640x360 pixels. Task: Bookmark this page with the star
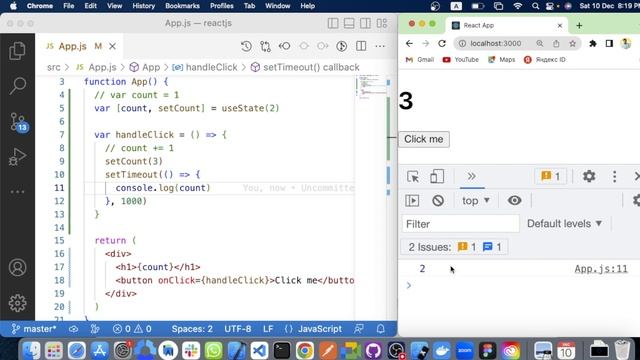(x=573, y=43)
